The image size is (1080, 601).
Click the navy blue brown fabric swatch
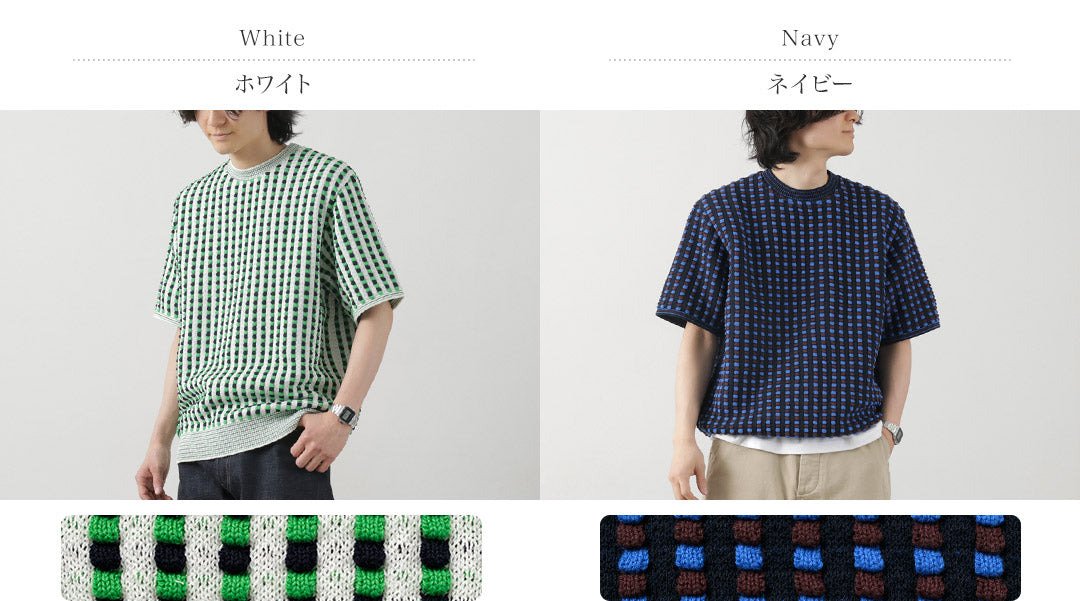810,558
